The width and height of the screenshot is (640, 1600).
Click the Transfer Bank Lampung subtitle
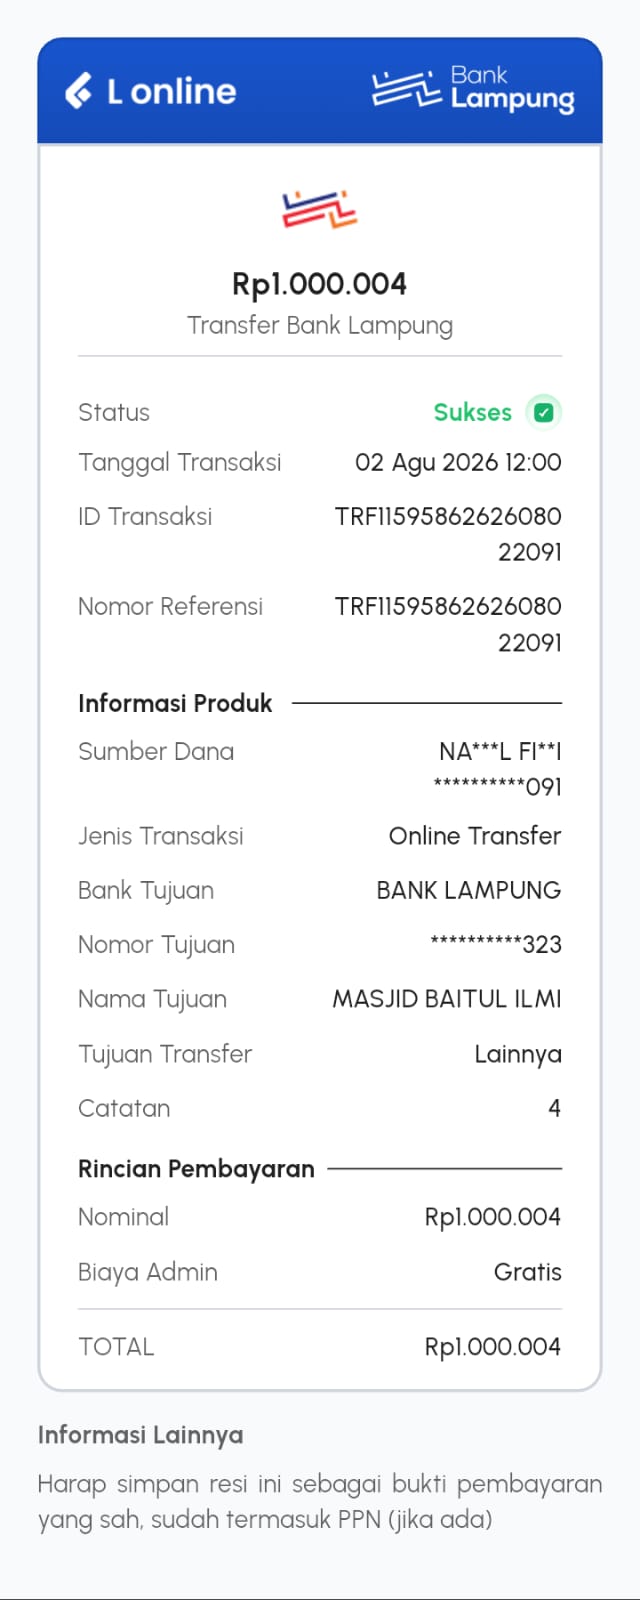320,326
